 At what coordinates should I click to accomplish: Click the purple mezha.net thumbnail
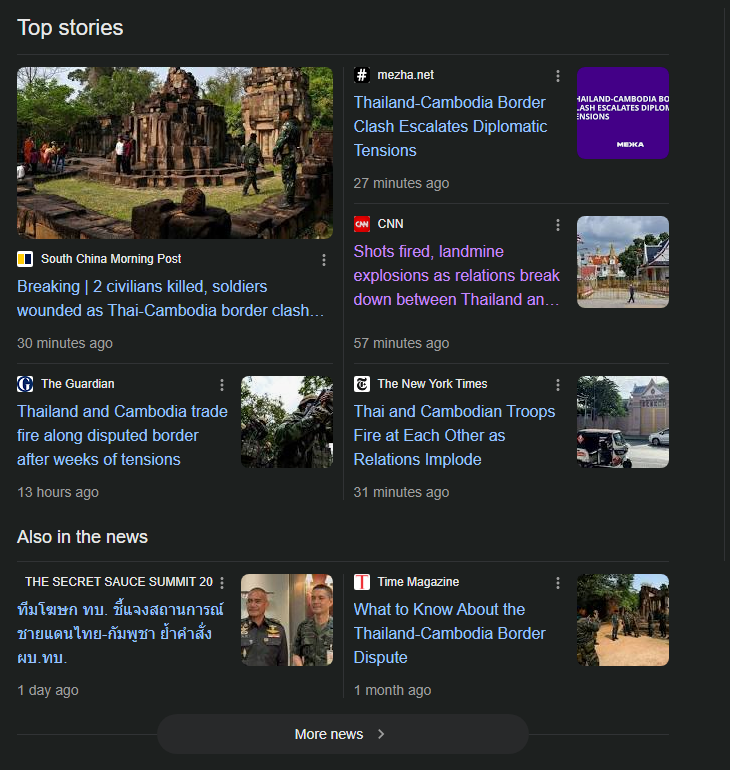pos(623,113)
